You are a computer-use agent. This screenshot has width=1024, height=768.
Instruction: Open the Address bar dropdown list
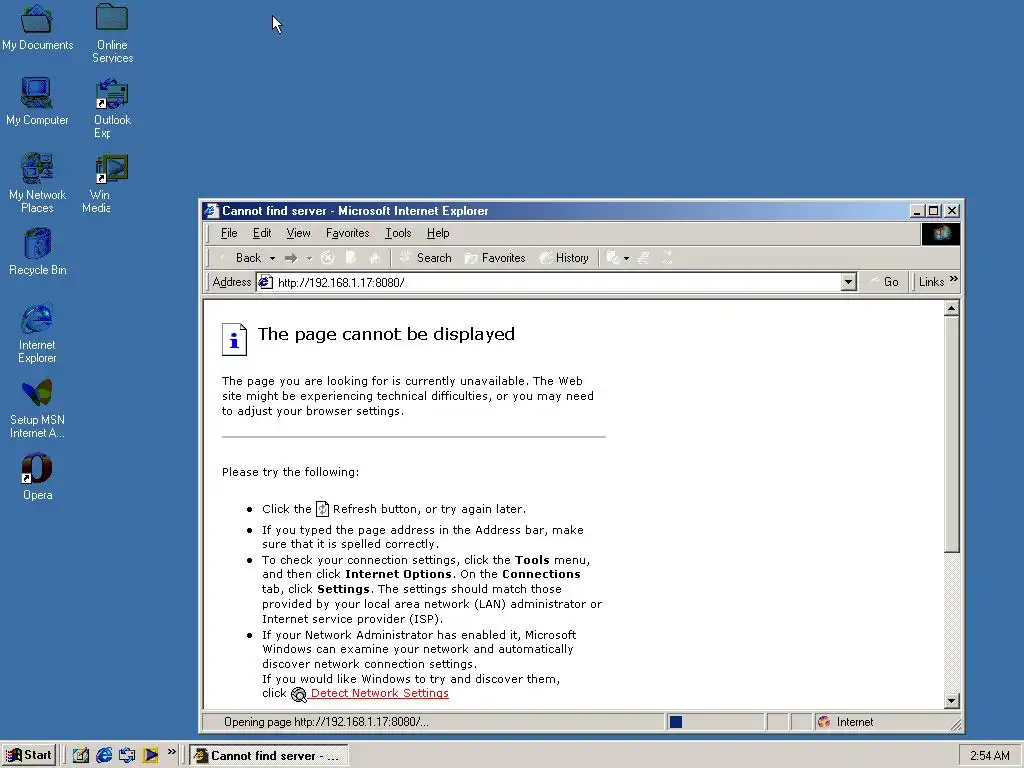click(848, 282)
